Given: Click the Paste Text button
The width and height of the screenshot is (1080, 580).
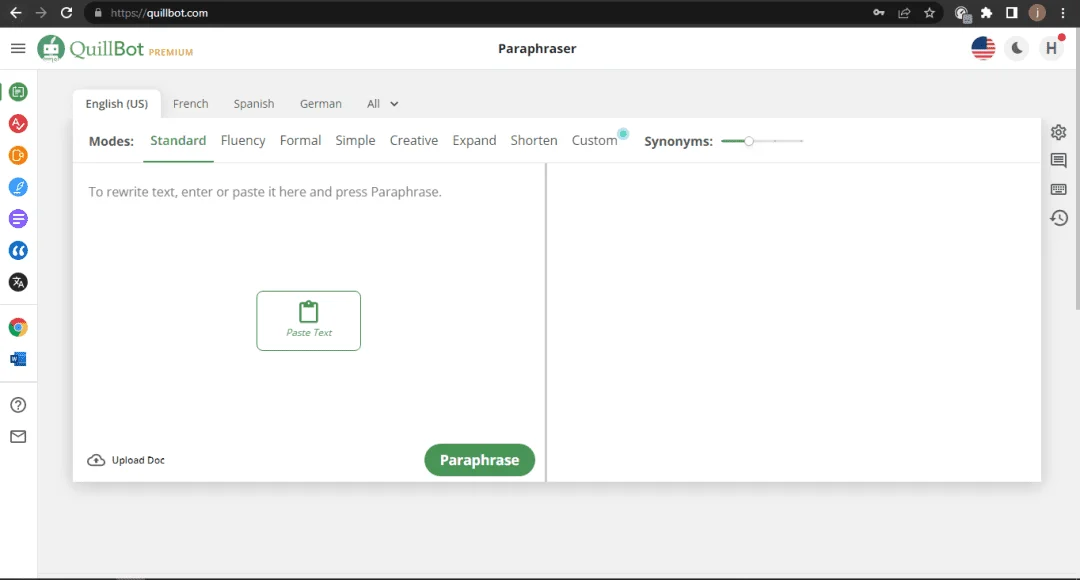Looking at the screenshot, I should coord(309,320).
